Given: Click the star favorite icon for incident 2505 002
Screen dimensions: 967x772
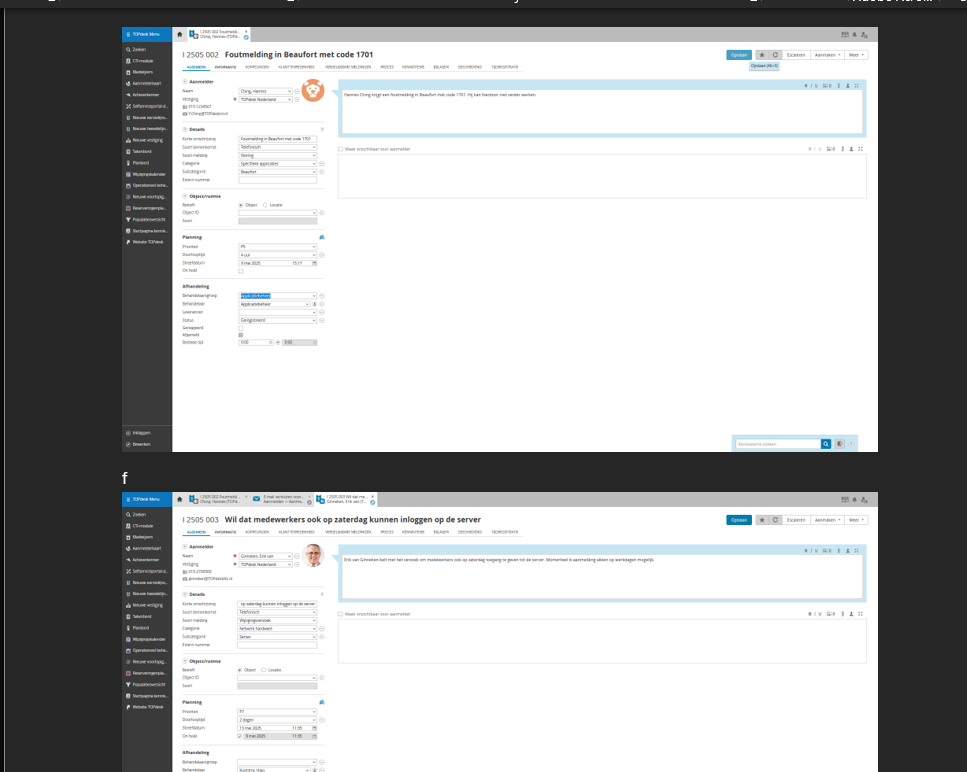Looking at the screenshot, I should 762,55.
